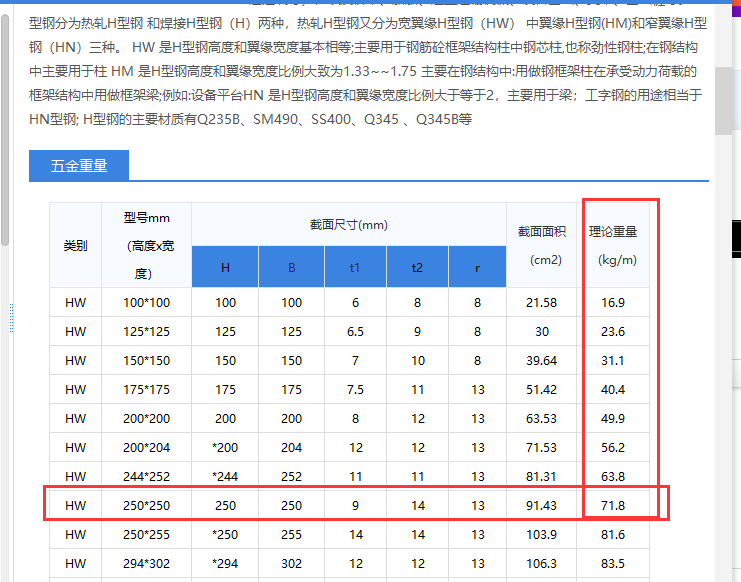This screenshot has width=741, height=582.
Task: Open the 五金重量 tab
Action: [79, 165]
